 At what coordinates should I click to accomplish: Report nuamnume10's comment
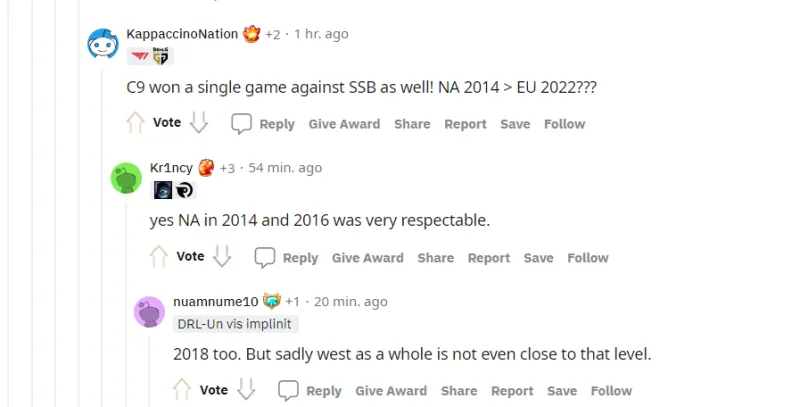512,391
